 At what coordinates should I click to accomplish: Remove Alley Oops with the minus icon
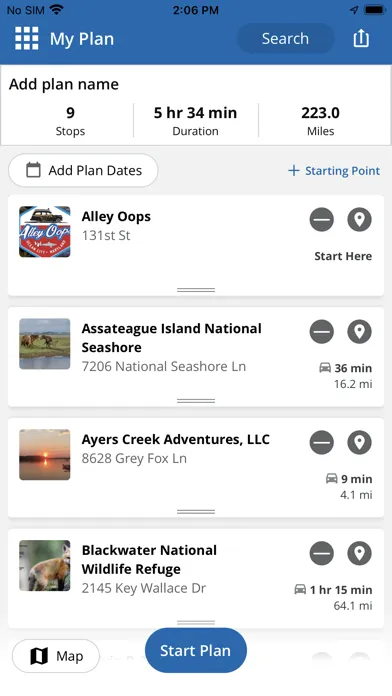tap(322, 220)
